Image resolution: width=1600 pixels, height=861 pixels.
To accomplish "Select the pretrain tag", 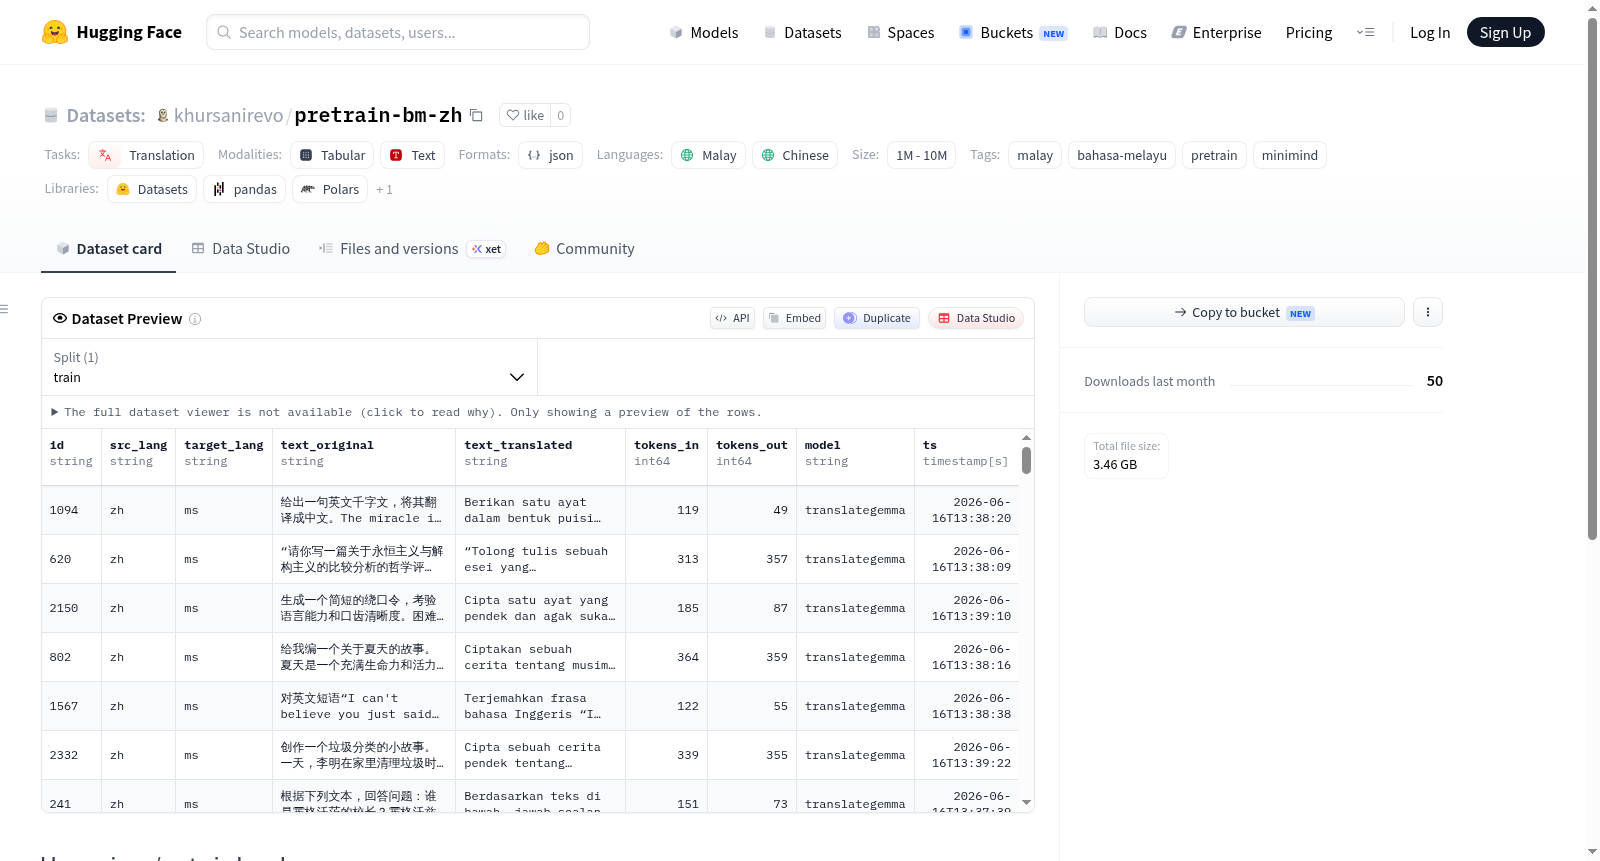I will click(1214, 155).
